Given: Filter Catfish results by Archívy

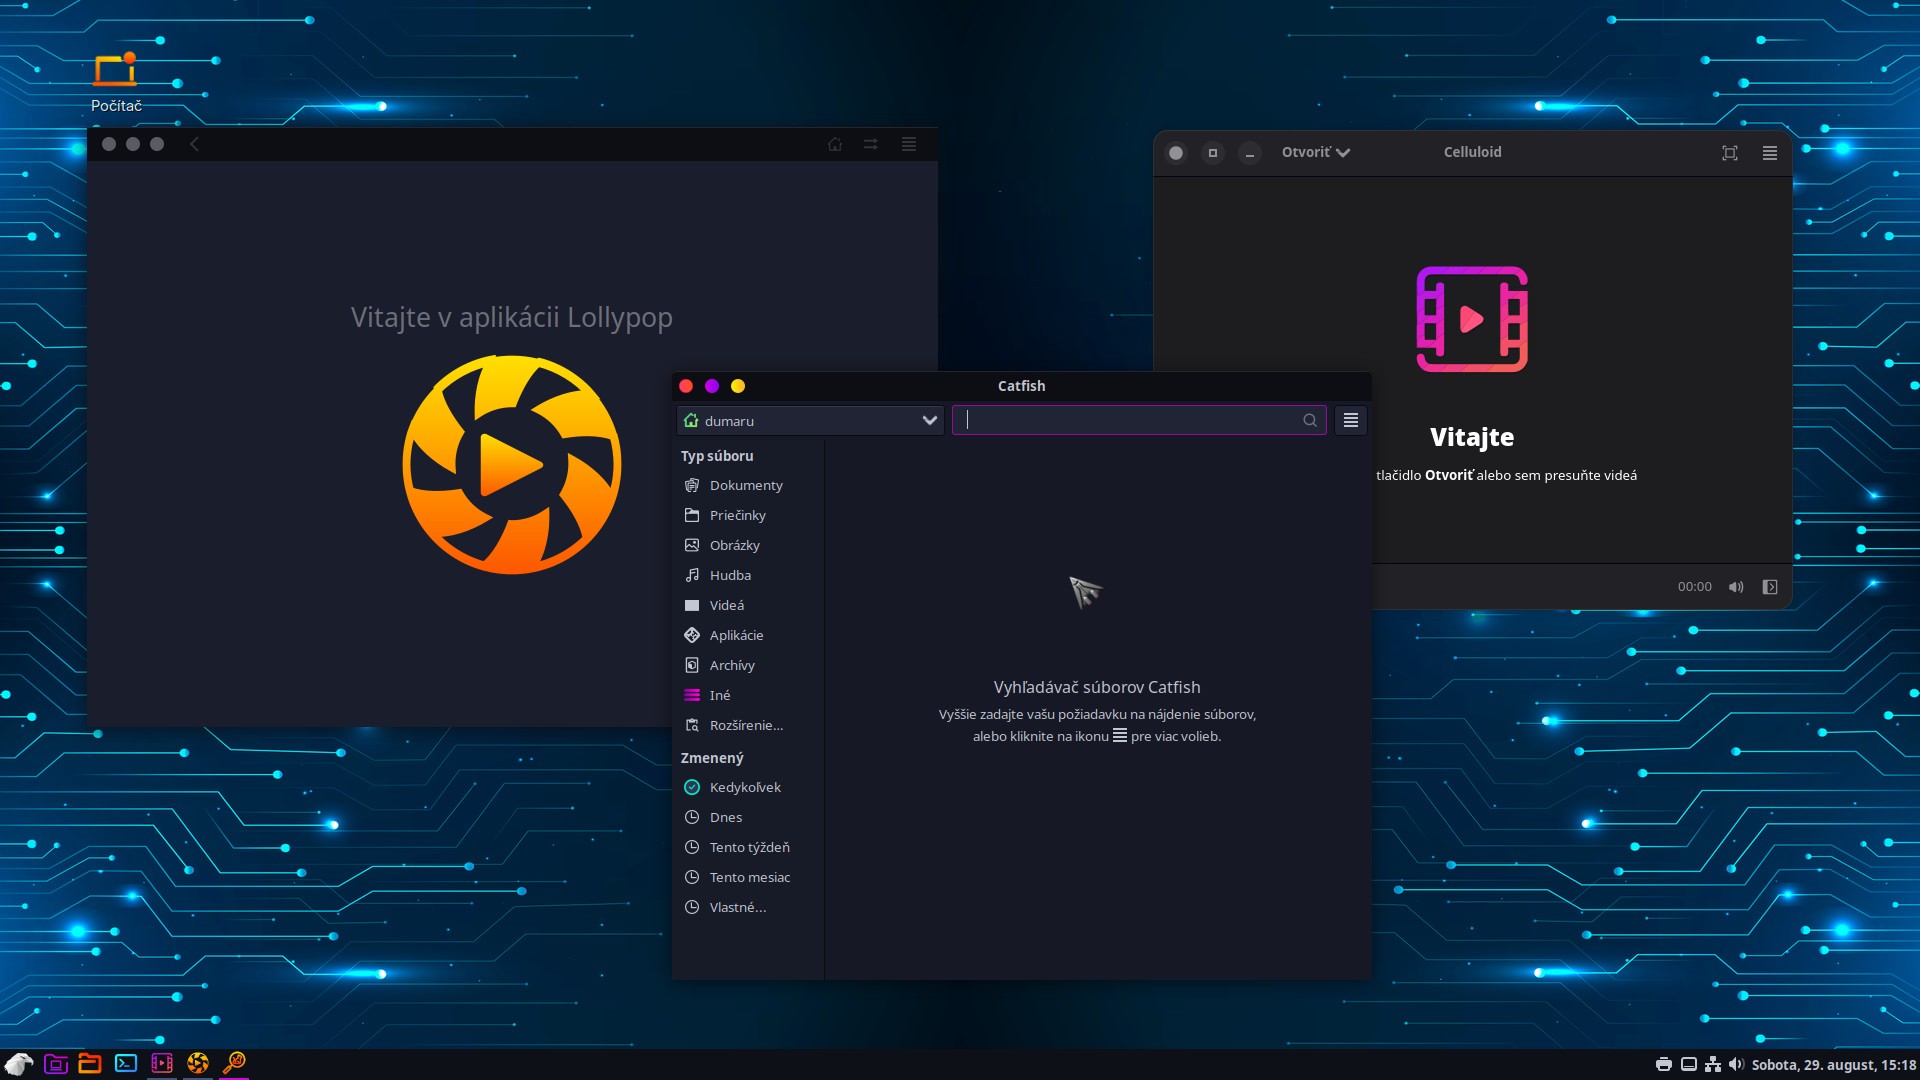Looking at the screenshot, I should (748, 666).
